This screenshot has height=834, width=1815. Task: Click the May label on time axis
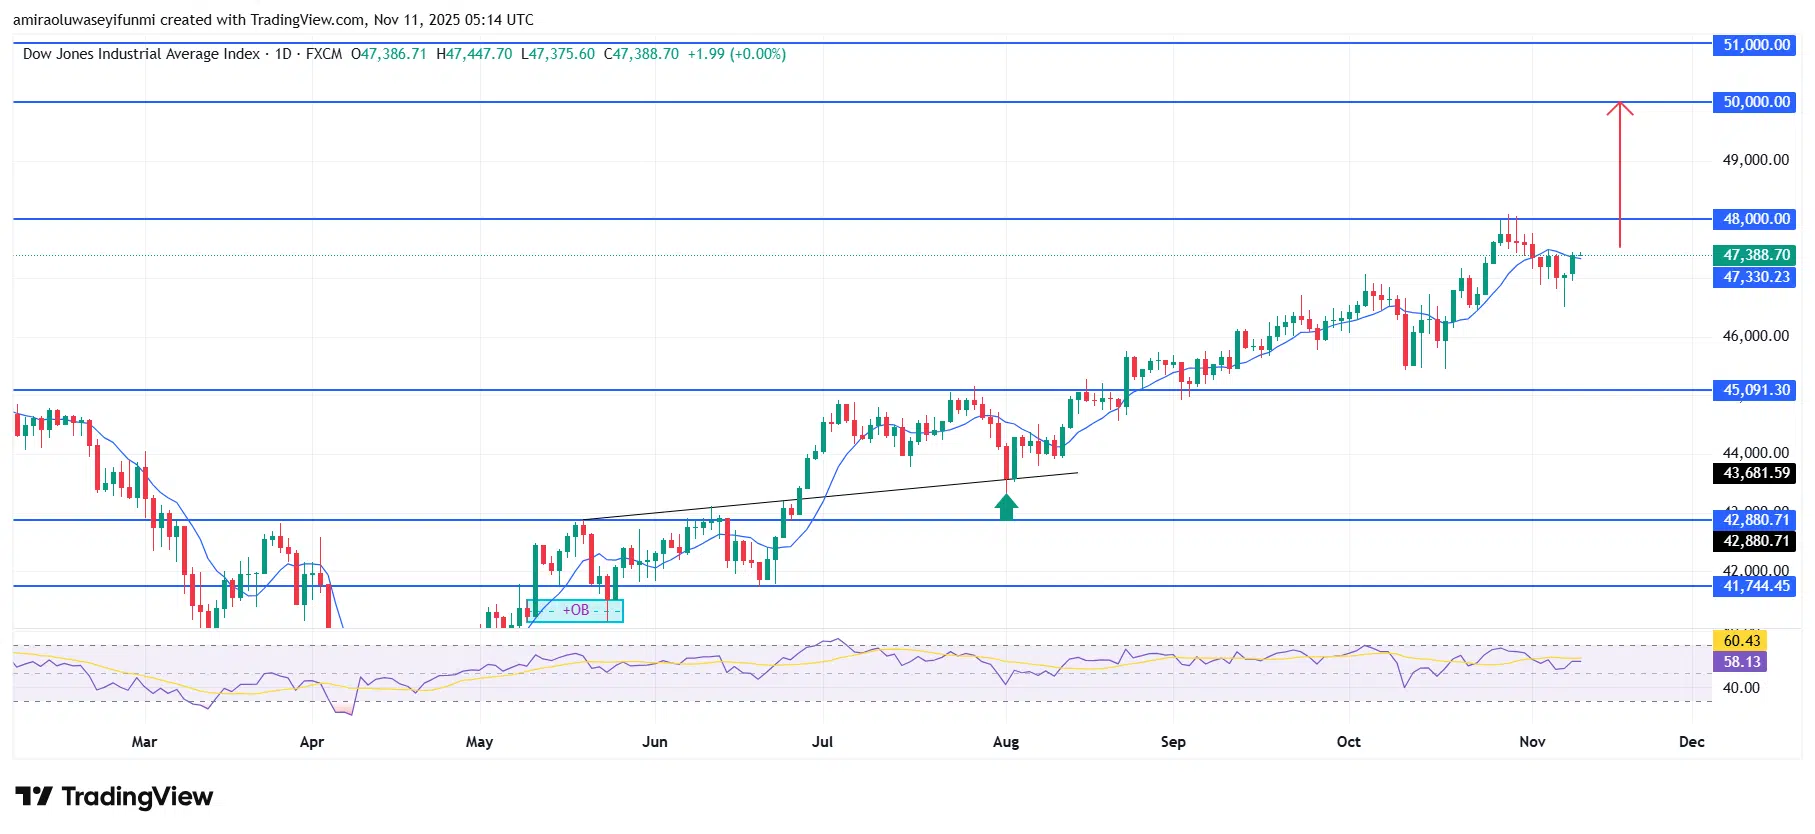click(x=479, y=741)
